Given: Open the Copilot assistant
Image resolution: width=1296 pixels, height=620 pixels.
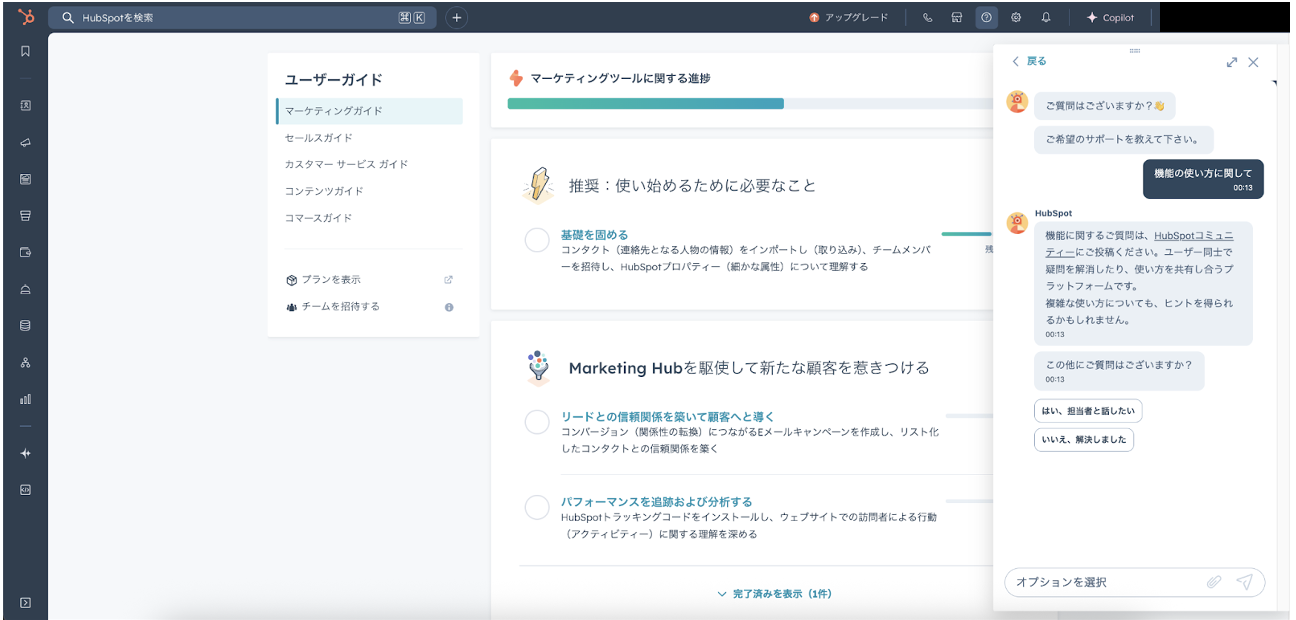Looking at the screenshot, I should [1110, 17].
